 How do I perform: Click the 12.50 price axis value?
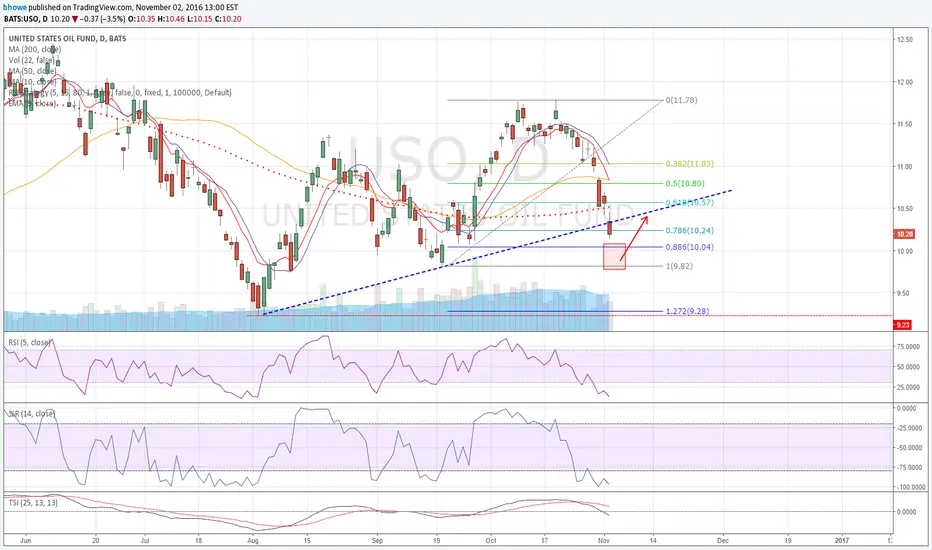tap(905, 39)
